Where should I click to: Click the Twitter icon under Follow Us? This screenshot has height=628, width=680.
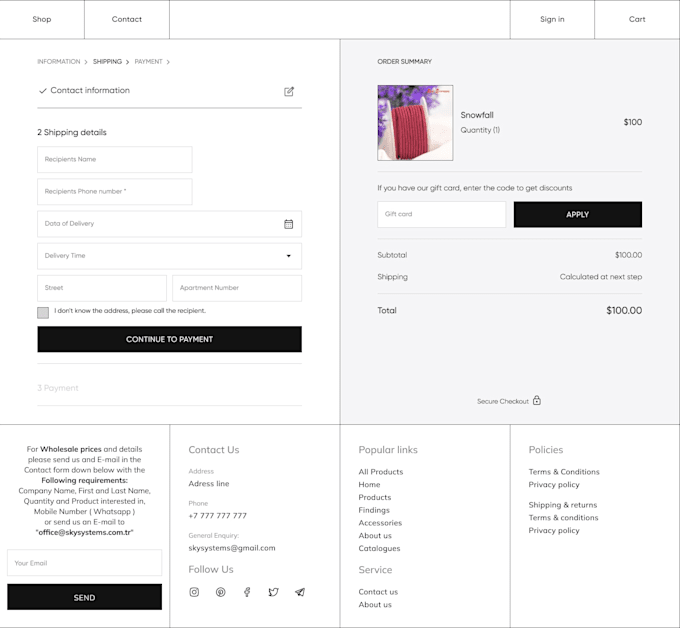coord(273,592)
